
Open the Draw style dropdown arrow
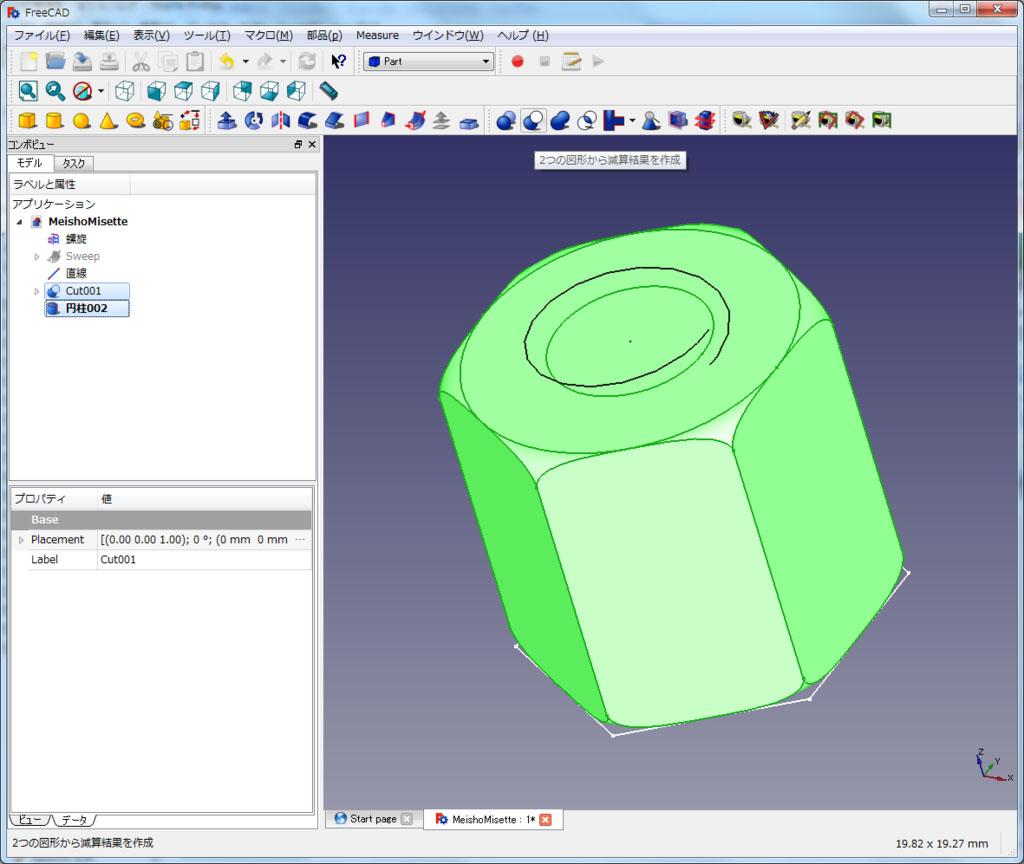pos(101,91)
